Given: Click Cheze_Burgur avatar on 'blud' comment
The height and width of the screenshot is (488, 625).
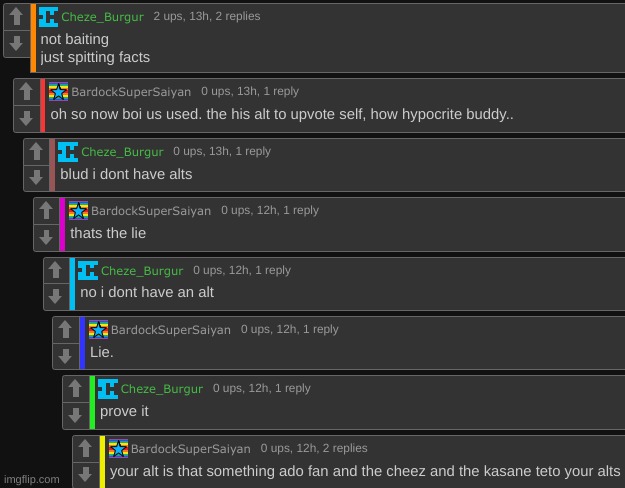Looking at the screenshot, I should click(68, 152).
